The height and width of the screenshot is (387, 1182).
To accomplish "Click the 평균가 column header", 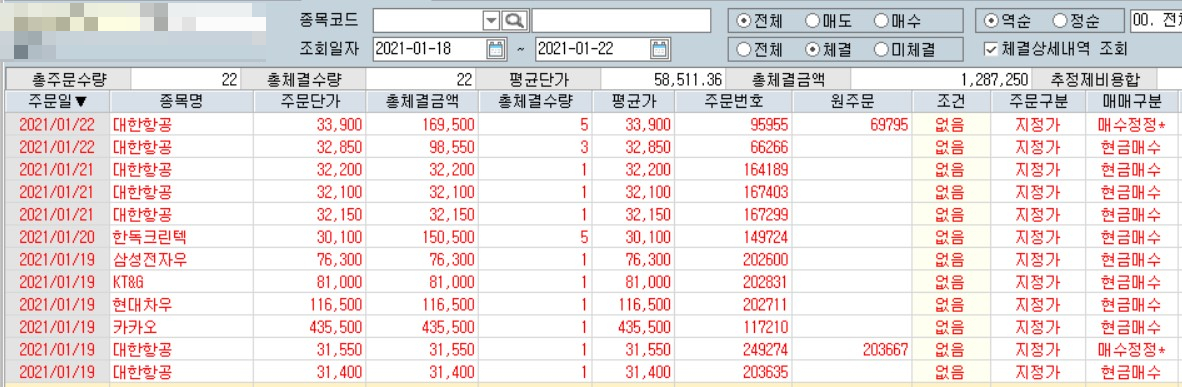I will 635,102.
